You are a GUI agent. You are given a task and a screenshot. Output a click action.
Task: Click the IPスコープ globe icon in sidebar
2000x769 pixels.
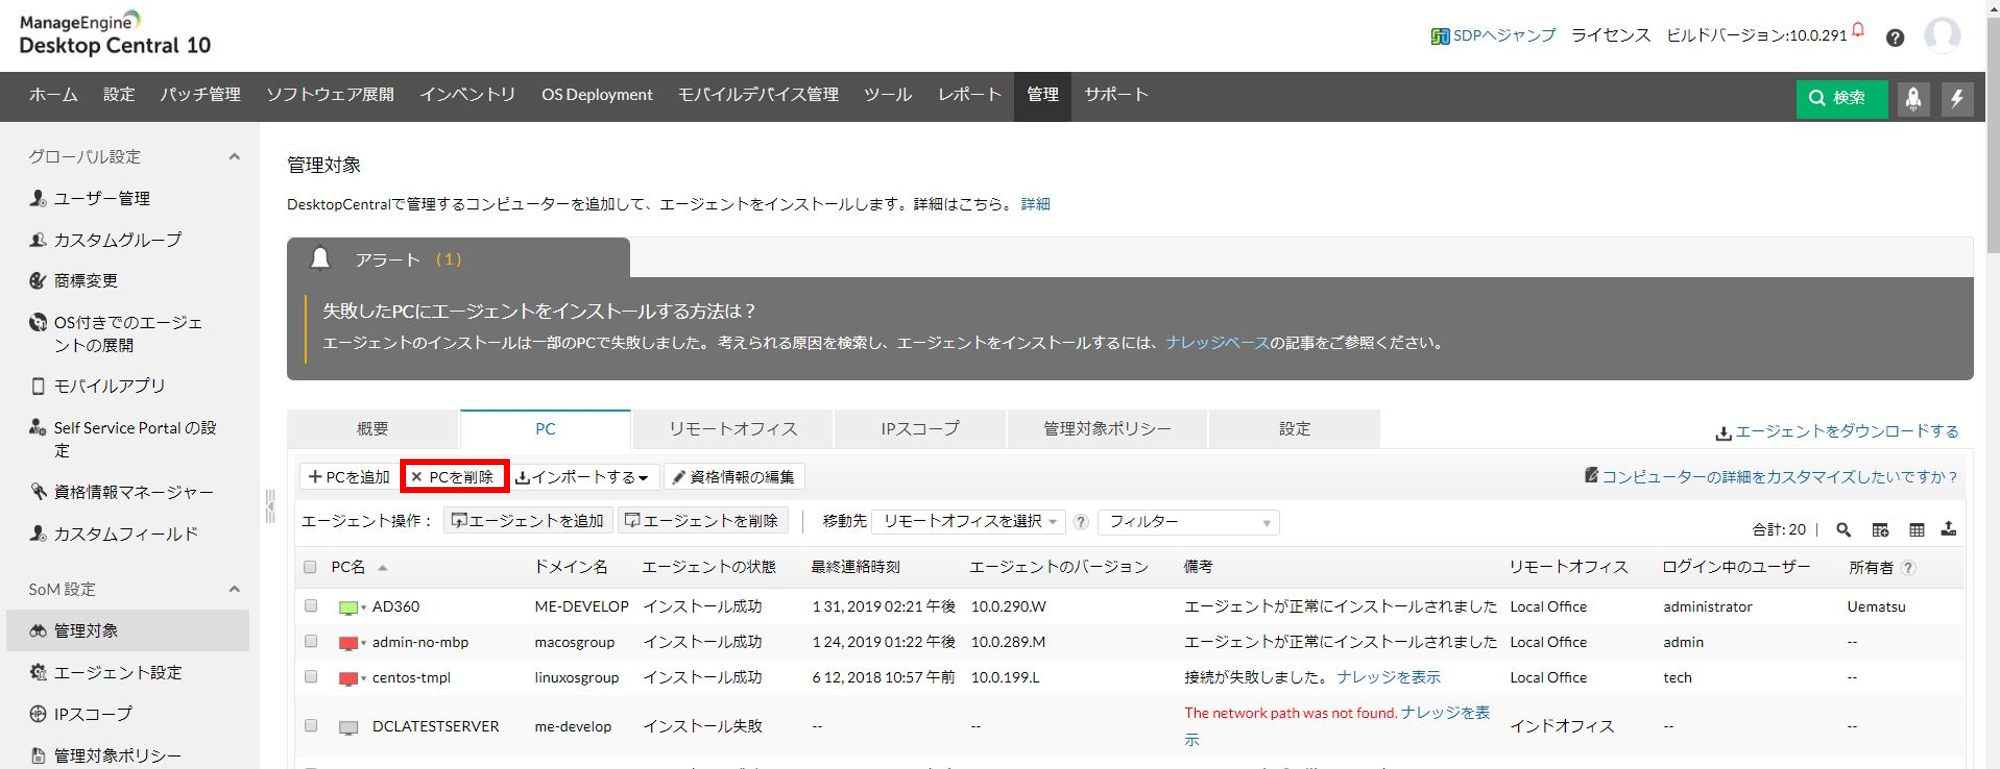pyautogui.click(x=38, y=714)
